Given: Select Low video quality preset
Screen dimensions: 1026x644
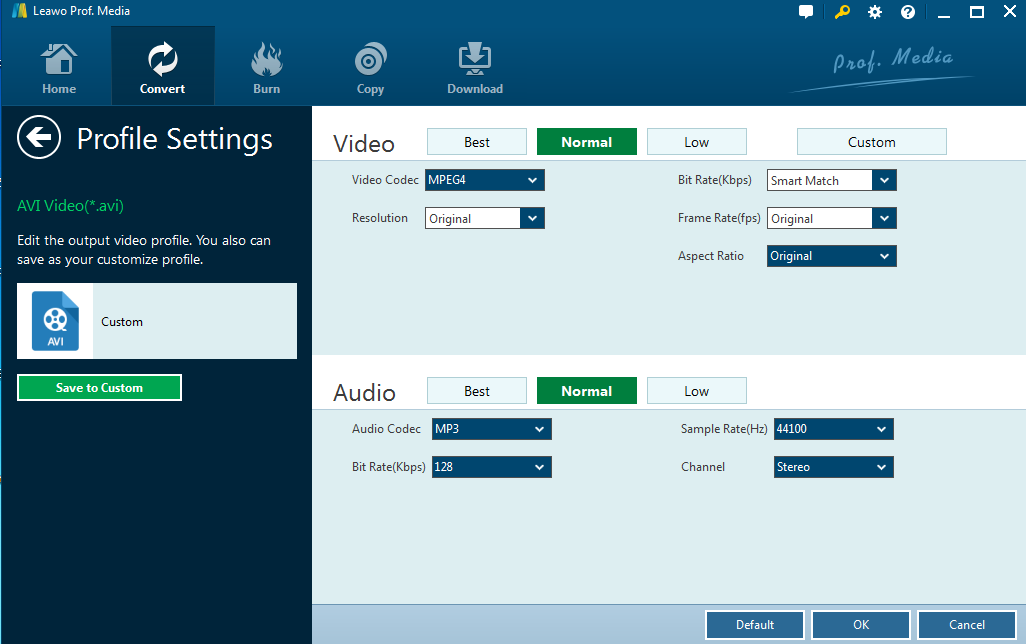Looking at the screenshot, I should [696, 142].
